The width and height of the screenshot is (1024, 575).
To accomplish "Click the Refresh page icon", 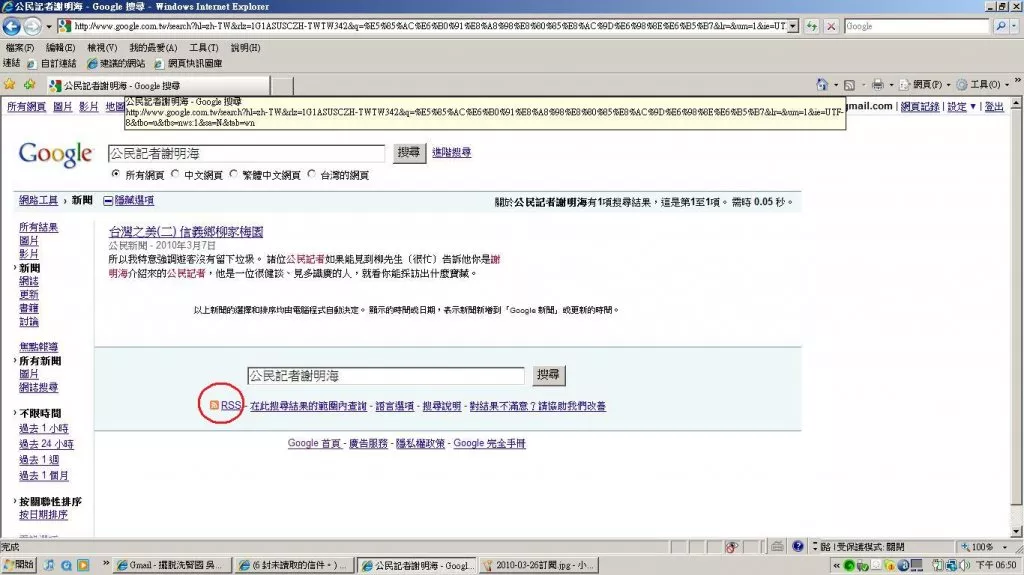I will coord(811,26).
